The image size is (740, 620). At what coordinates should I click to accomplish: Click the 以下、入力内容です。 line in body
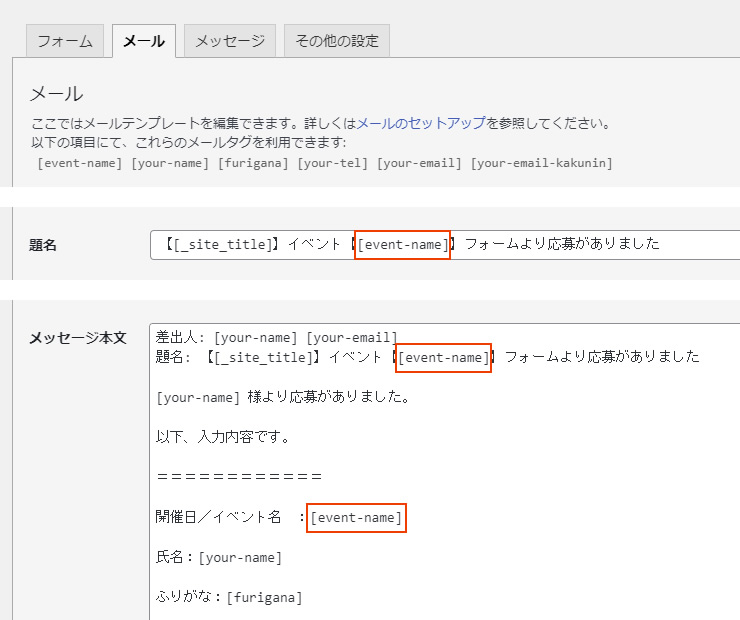(x=223, y=436)
